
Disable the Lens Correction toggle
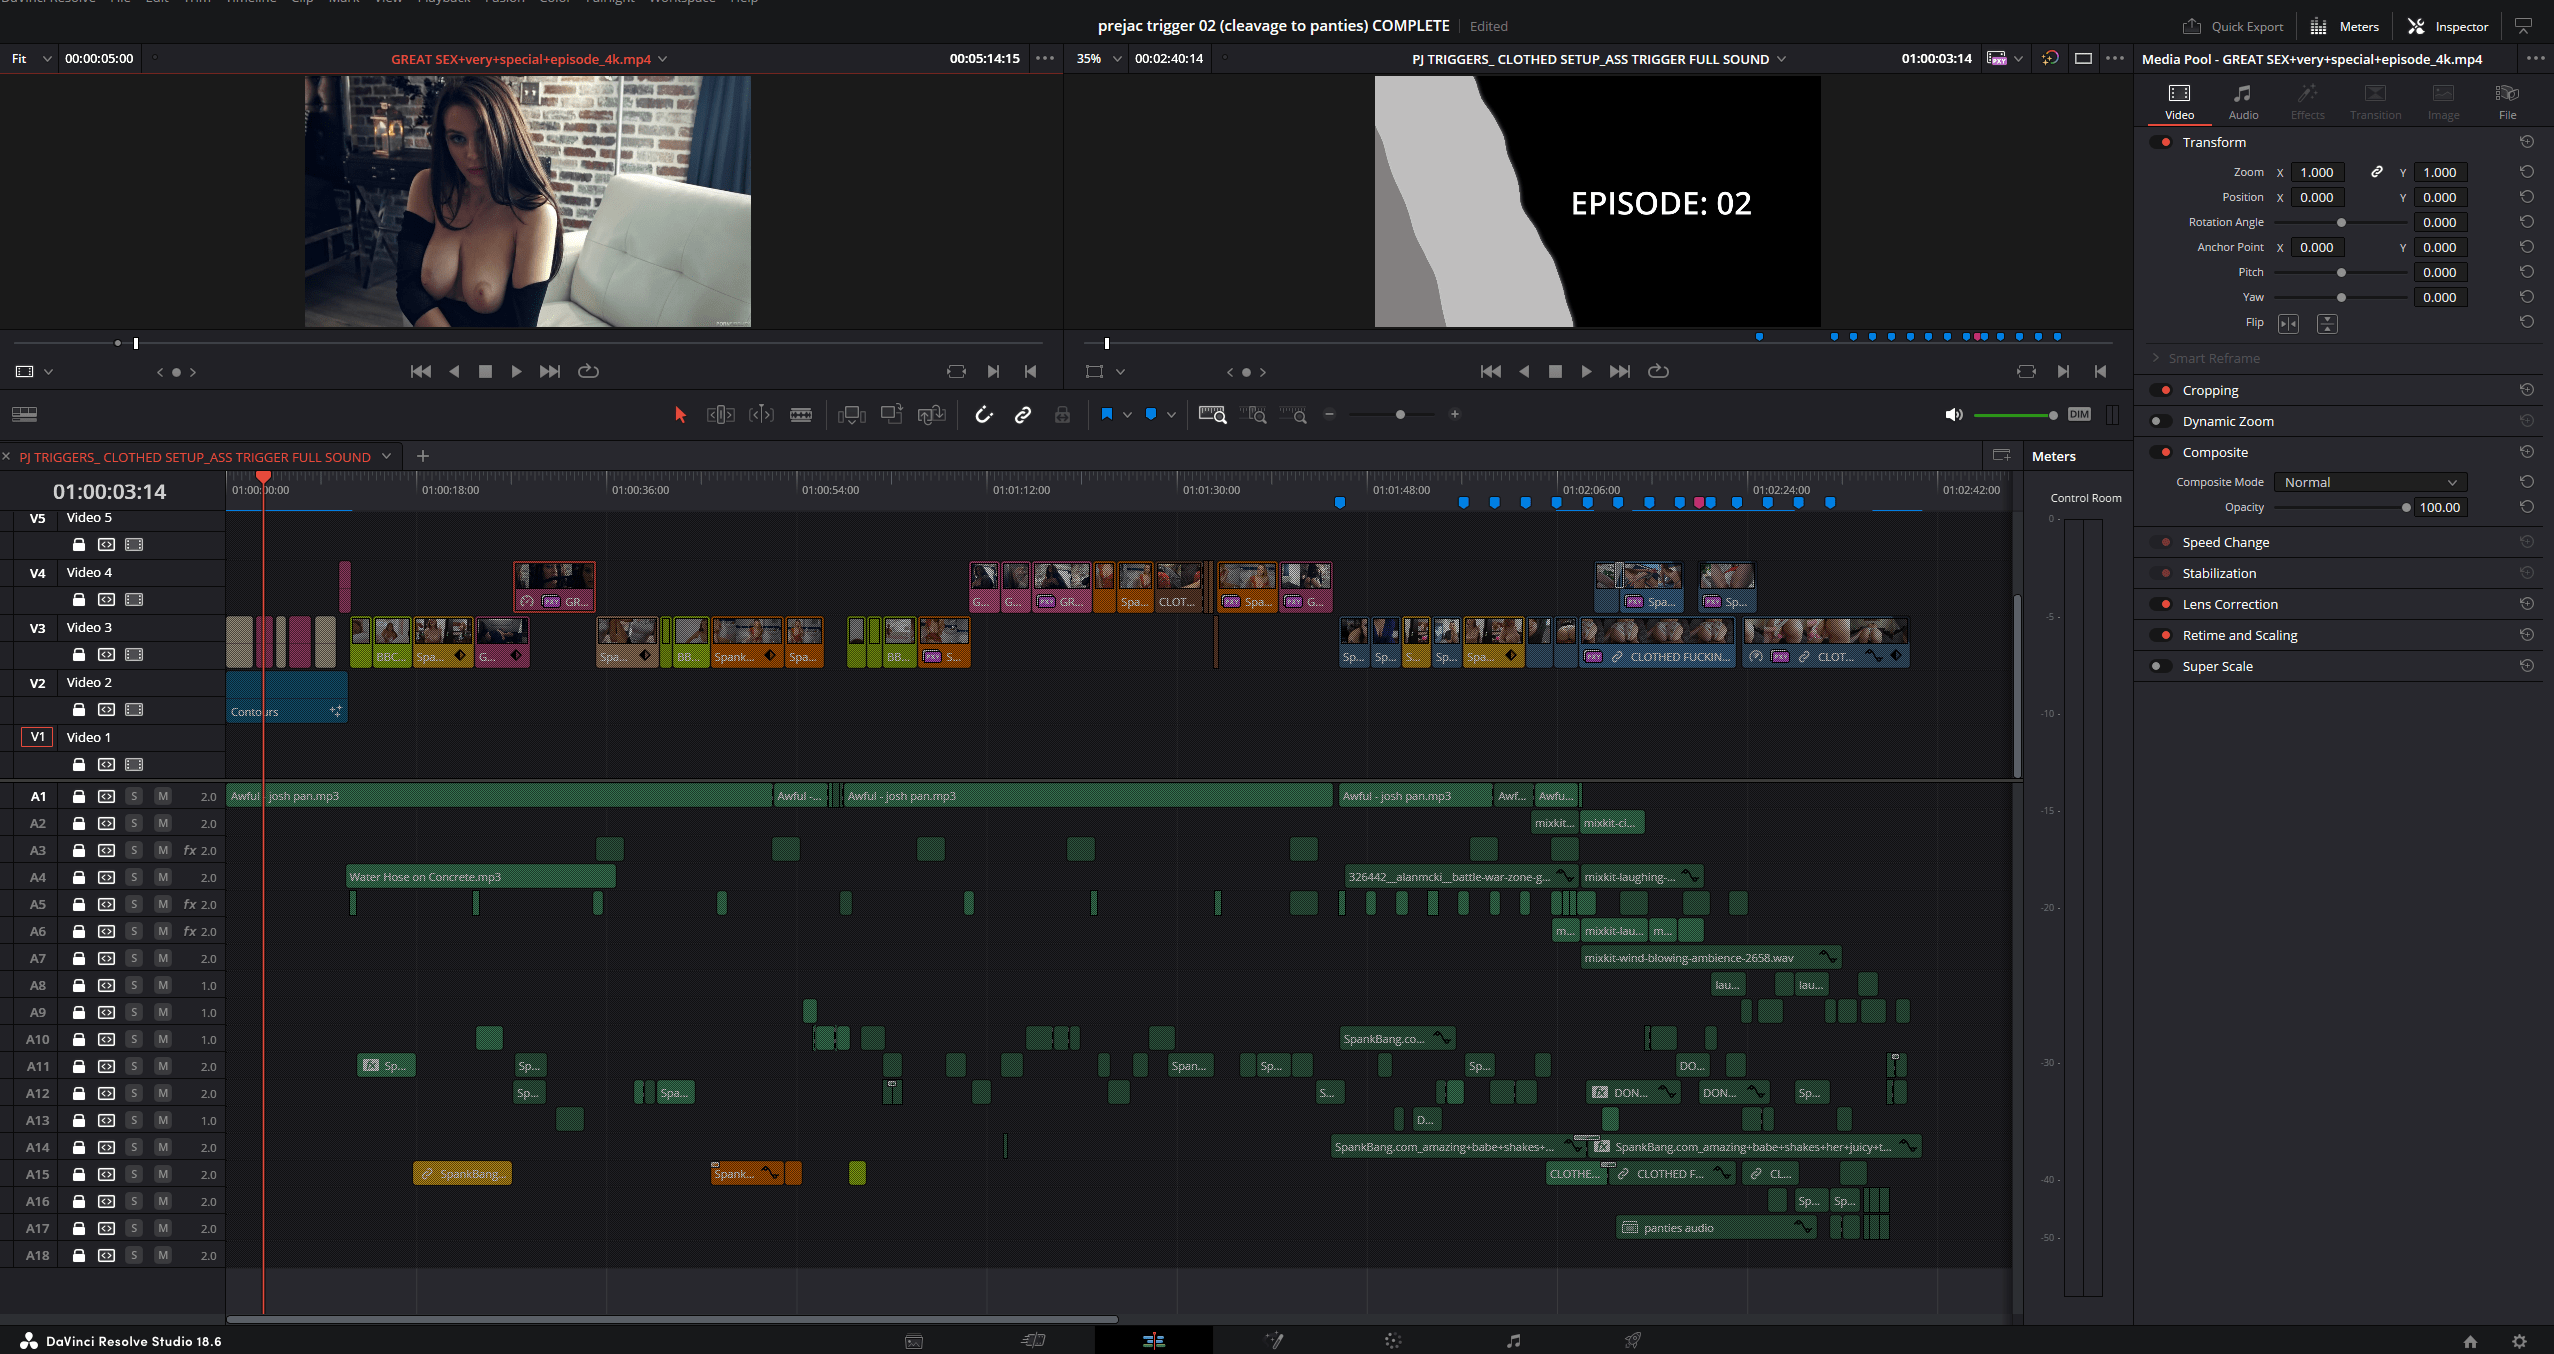click(2162, 604)
